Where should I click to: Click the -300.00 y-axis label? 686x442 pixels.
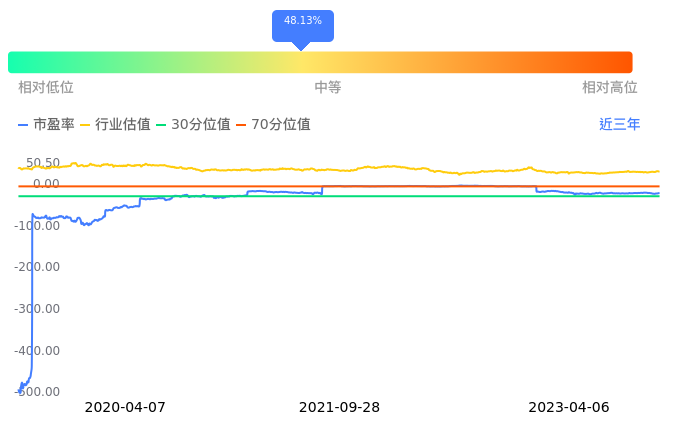tap(39, 309)
